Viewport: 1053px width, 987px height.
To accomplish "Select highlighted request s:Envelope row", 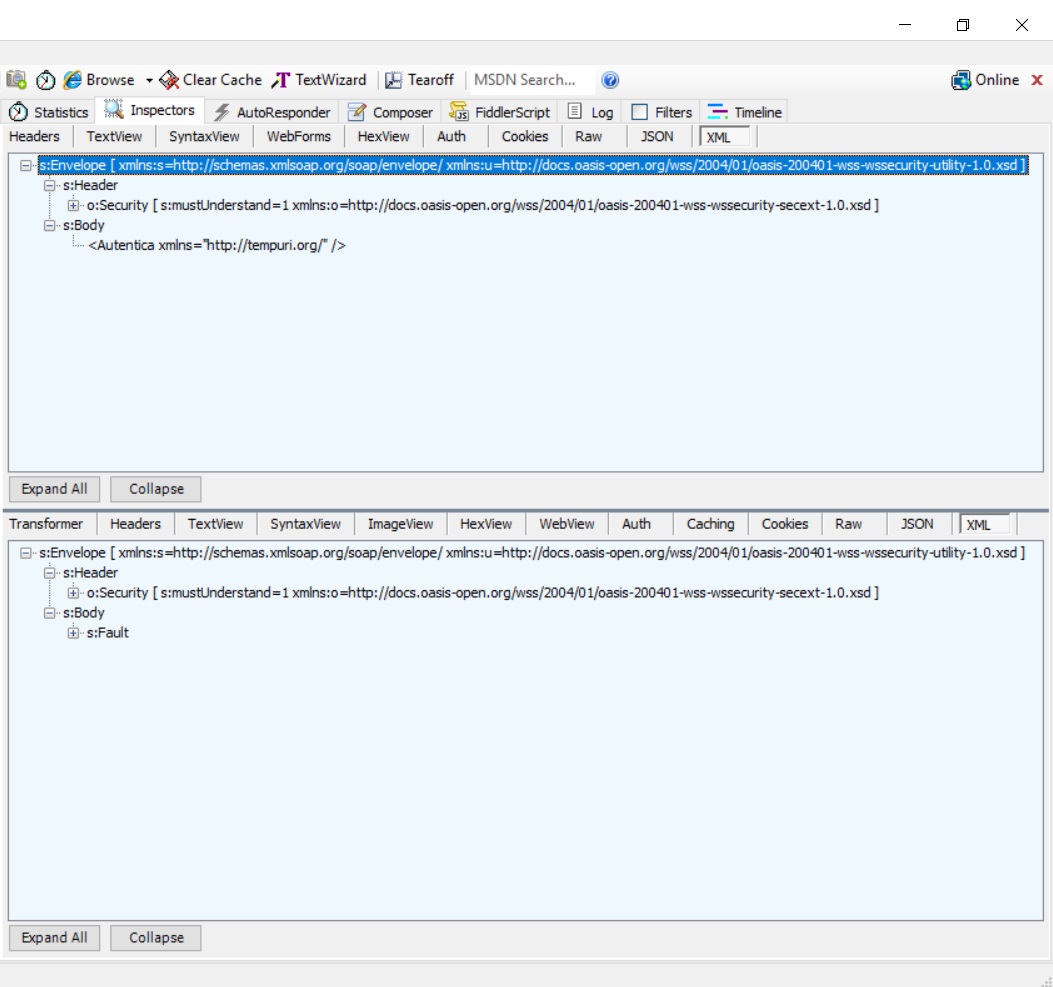I will (x=533, y=165).
